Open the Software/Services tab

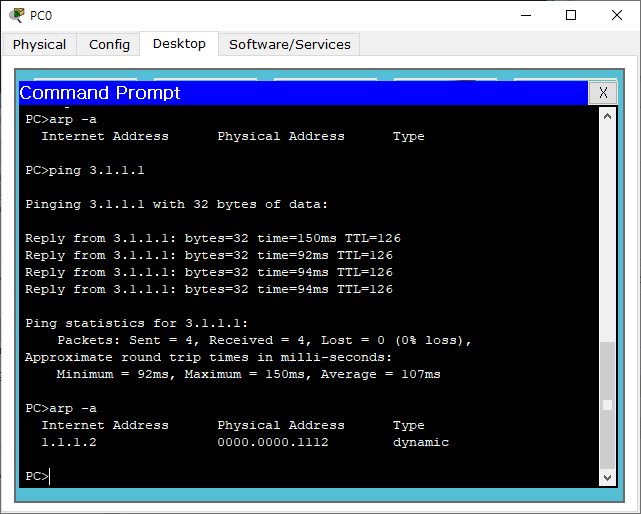(x=289, y=44)
